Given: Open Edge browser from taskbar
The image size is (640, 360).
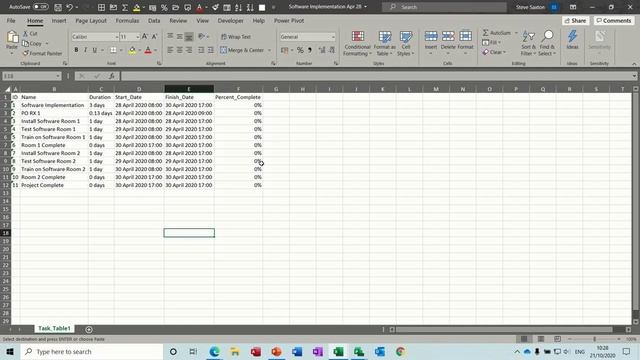Looking at the screenshot, I should pyautogui.click(x=214, y=351).
